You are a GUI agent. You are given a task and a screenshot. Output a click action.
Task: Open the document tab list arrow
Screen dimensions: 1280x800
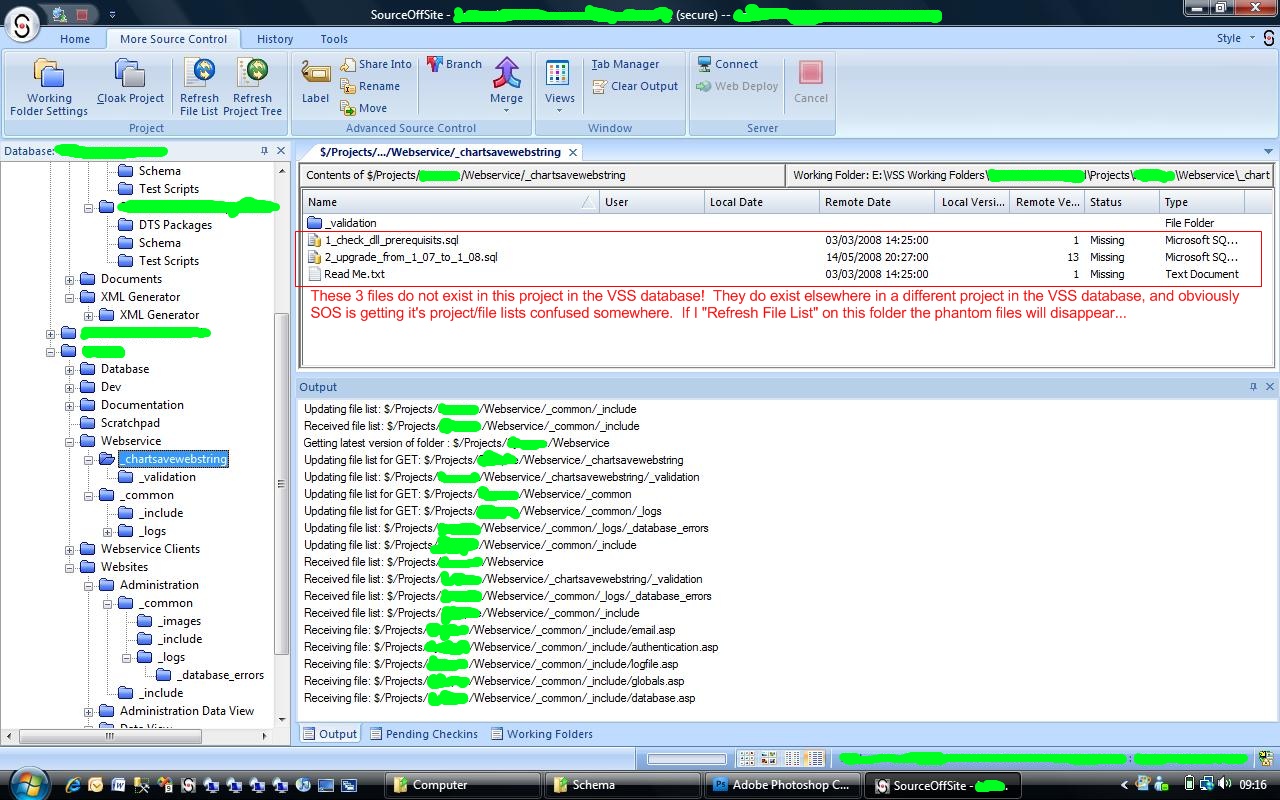point(1268,152)
